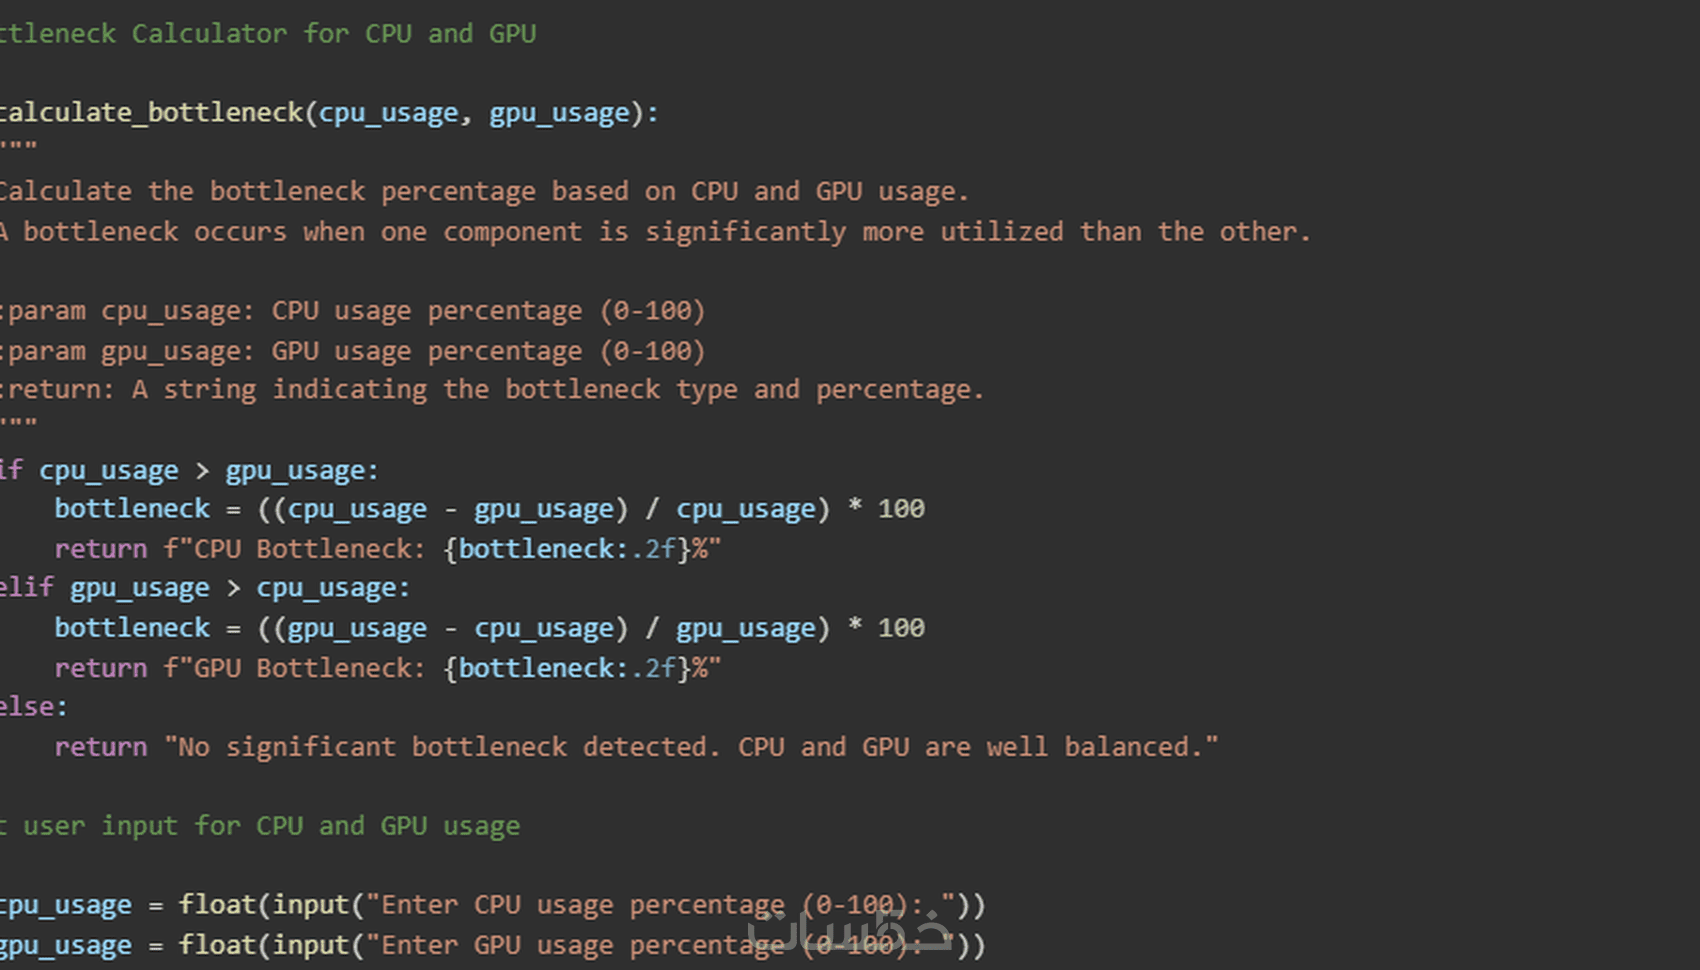
Task: Click the gpu_usage parameter in function definition
Action: 559,113
